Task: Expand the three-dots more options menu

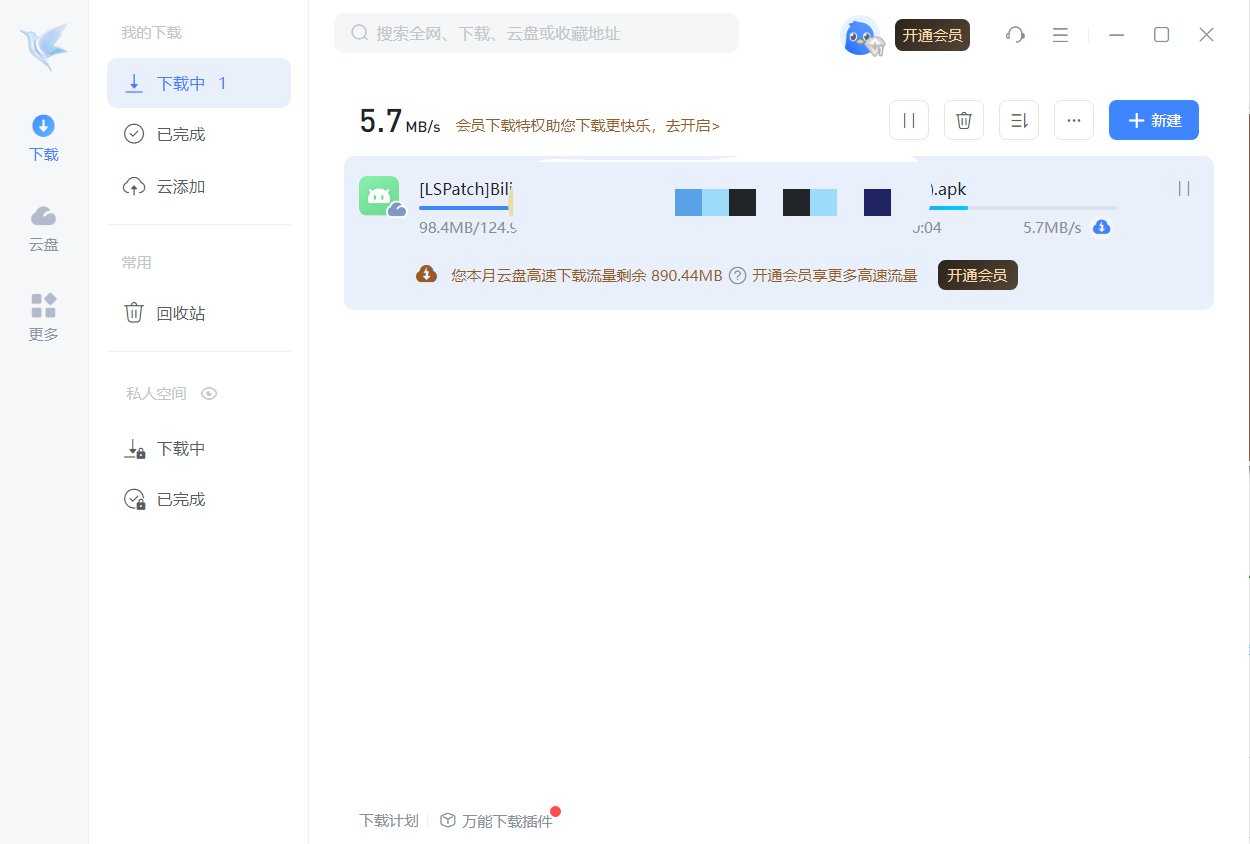Action: click(x=1073, y=120)
